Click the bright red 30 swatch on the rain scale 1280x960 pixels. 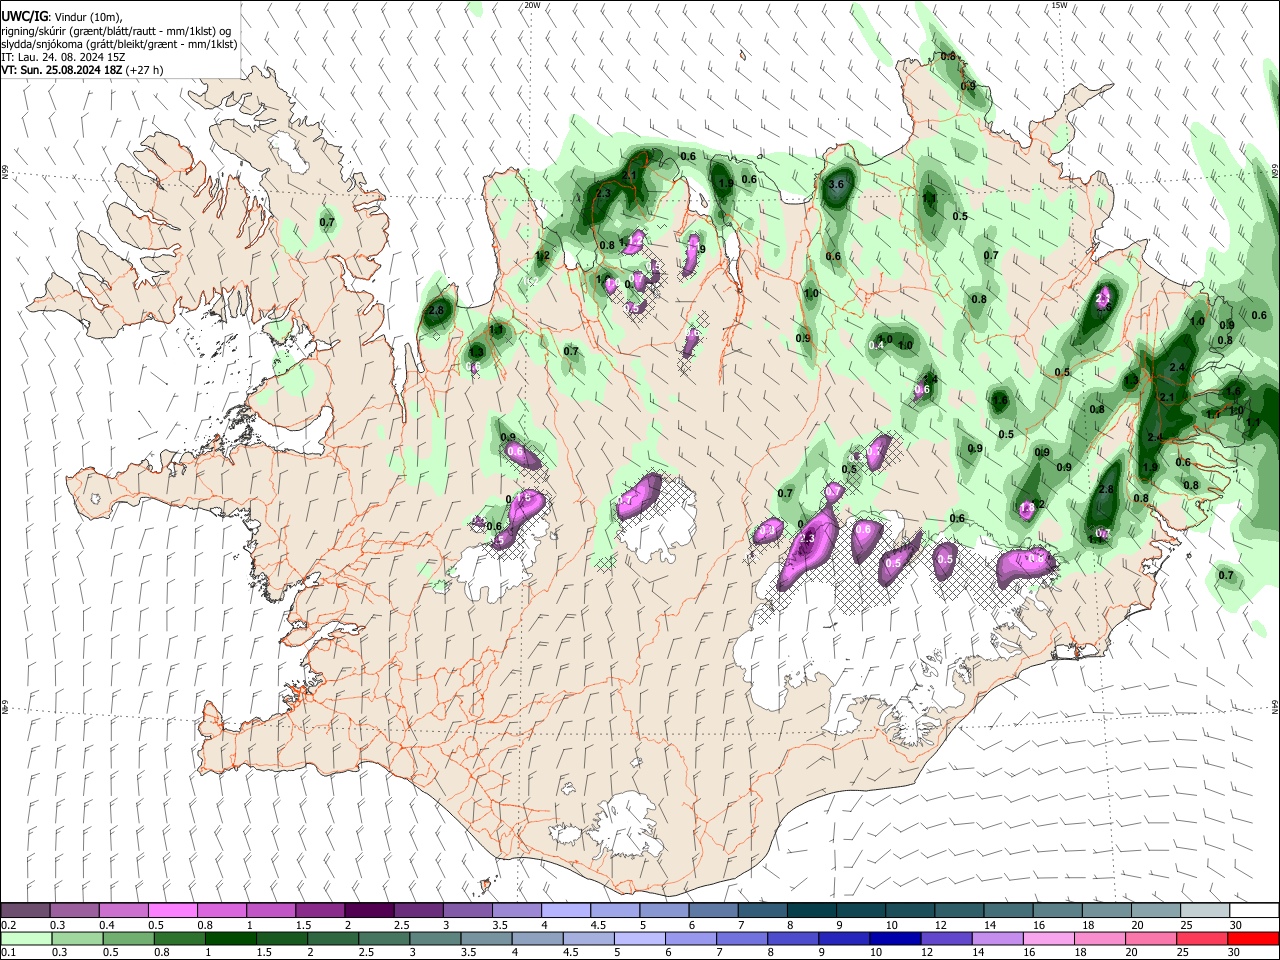pos(1255,938)
